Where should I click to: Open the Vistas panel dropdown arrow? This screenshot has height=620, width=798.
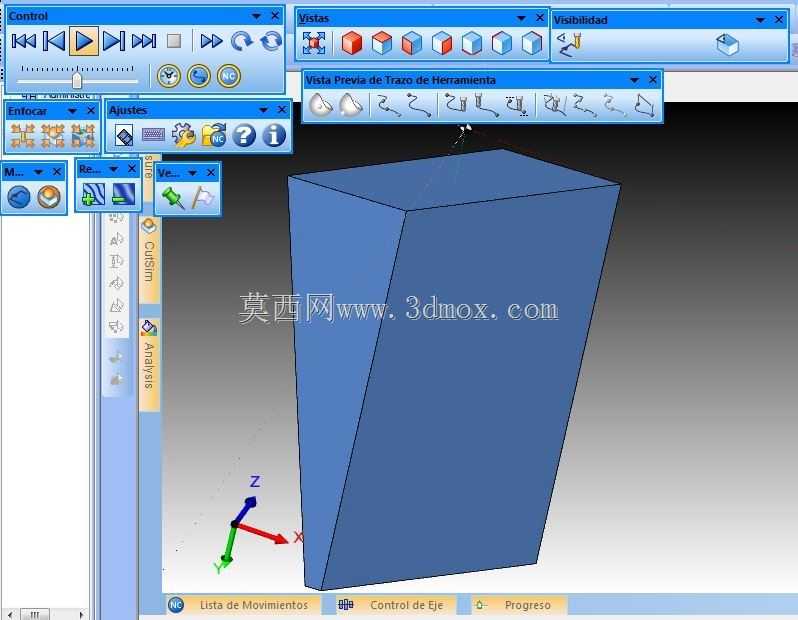pyautogui.click(x=521, y=18)
